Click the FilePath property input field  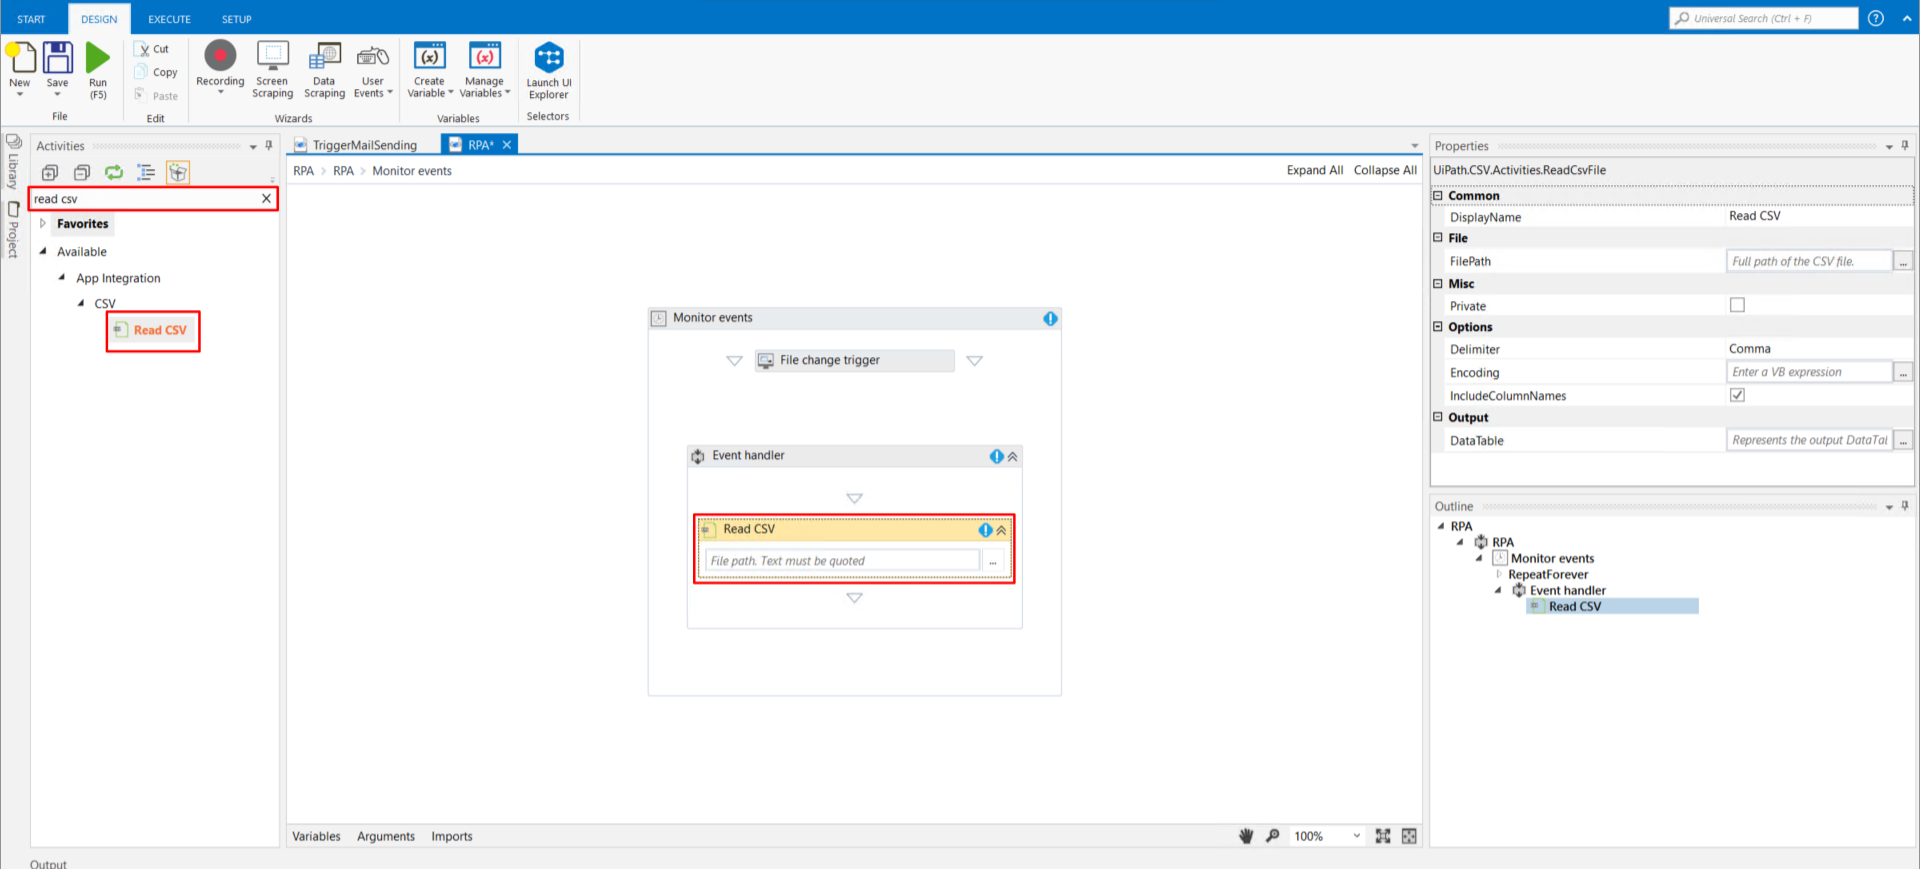pos(1808,261)
